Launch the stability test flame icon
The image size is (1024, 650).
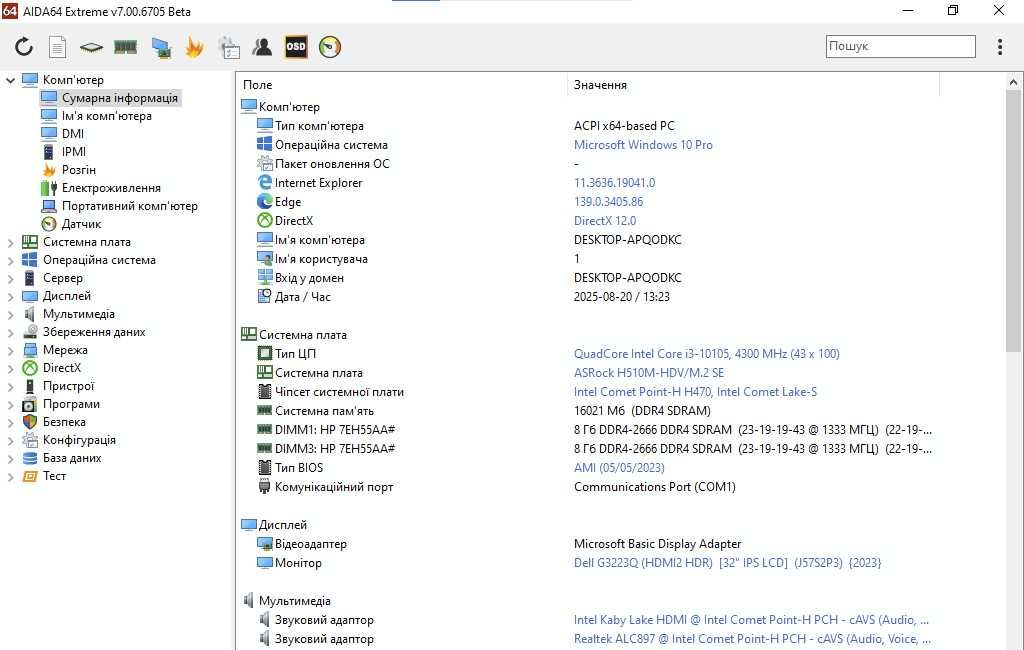(x=195, y=47)
